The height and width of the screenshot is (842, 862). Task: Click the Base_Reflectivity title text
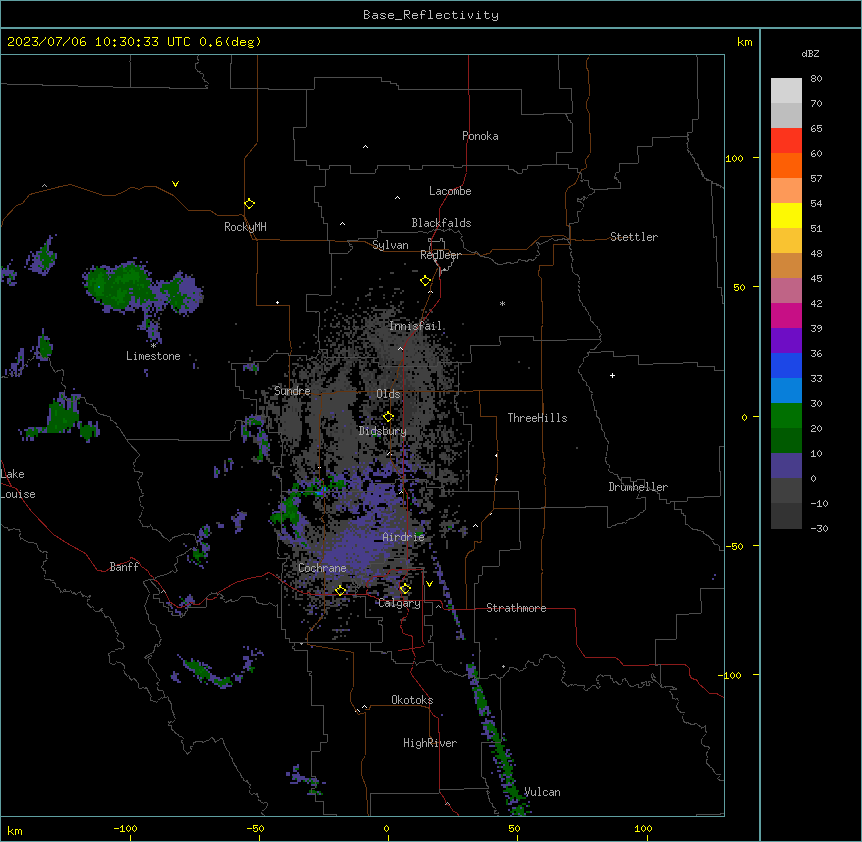(x=431, y=15)
